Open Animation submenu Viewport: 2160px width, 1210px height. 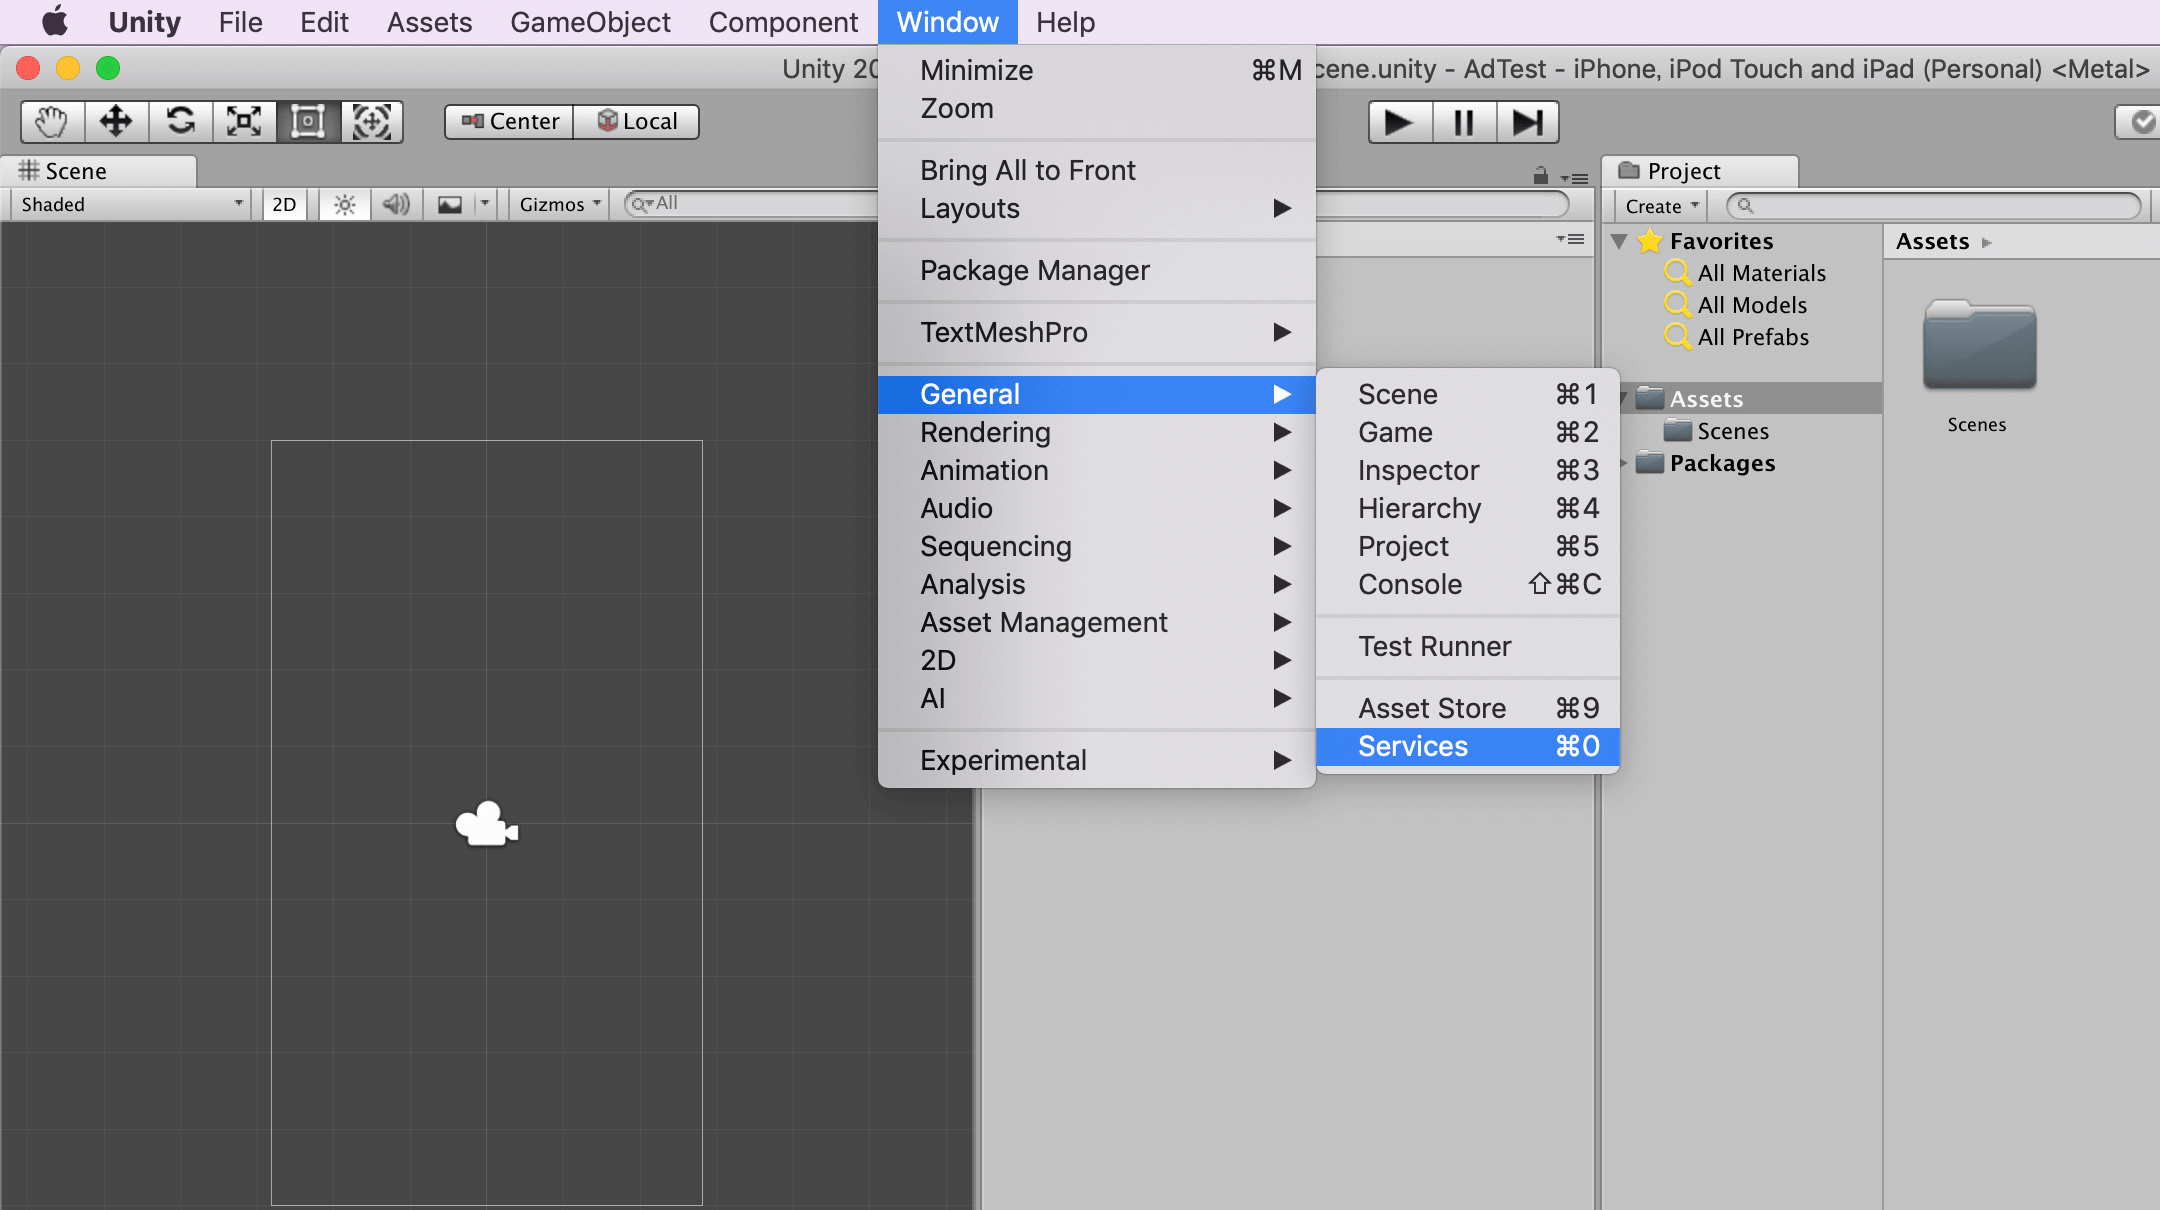click(x=1096, y=470)
